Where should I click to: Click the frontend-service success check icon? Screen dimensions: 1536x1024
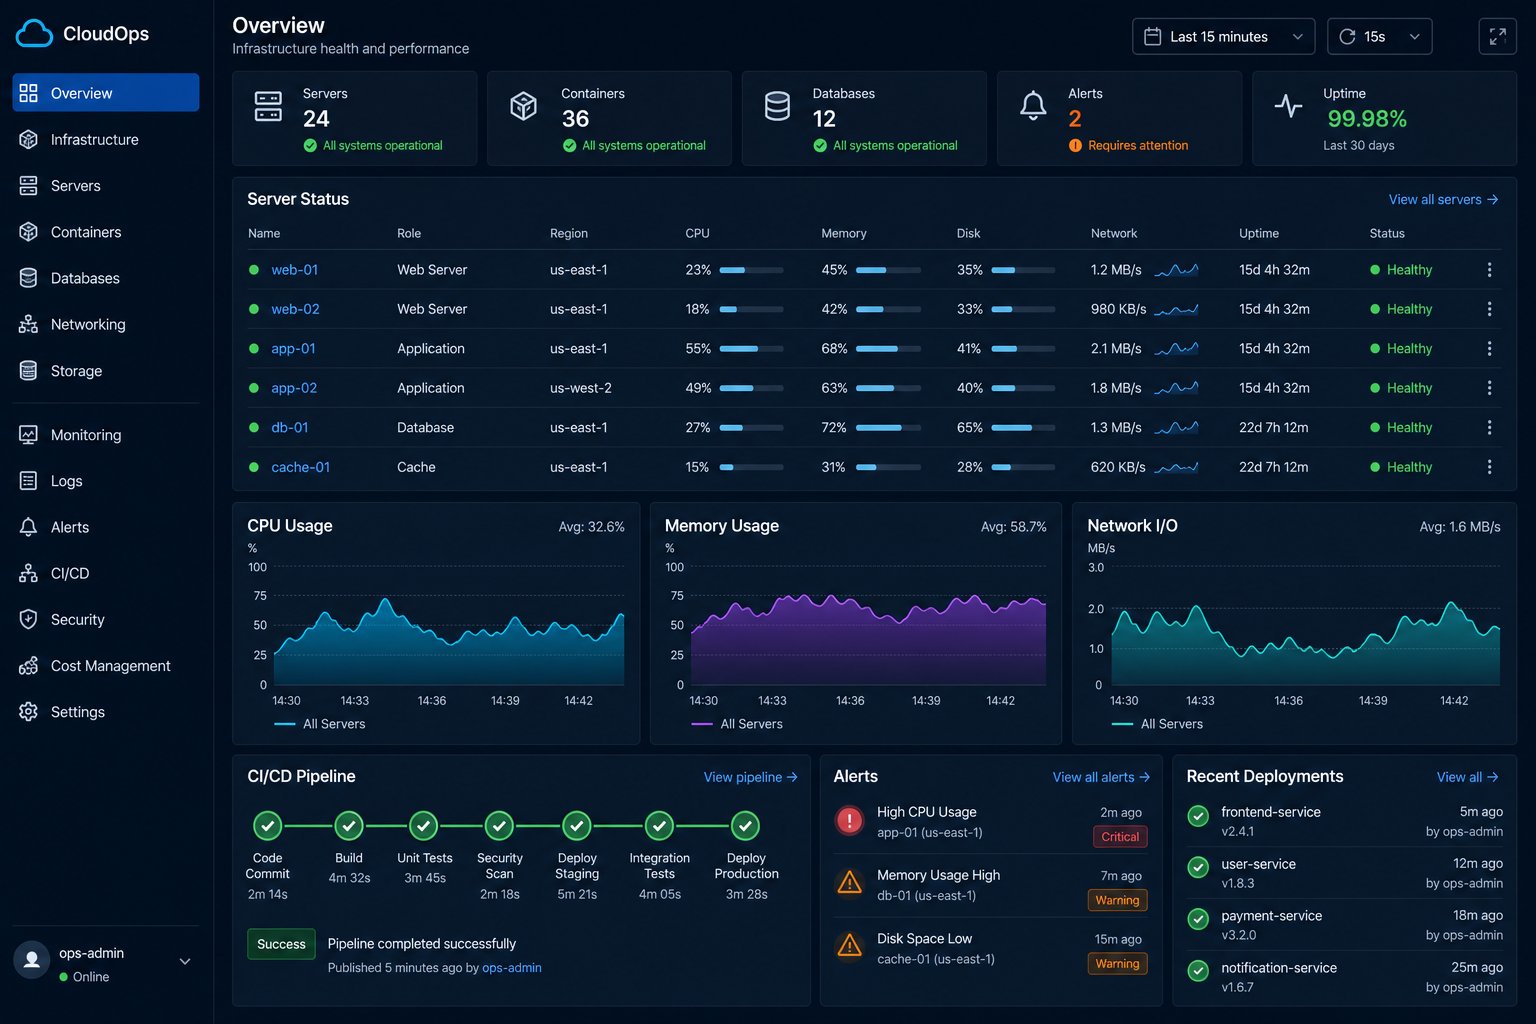coord(1198,816)
